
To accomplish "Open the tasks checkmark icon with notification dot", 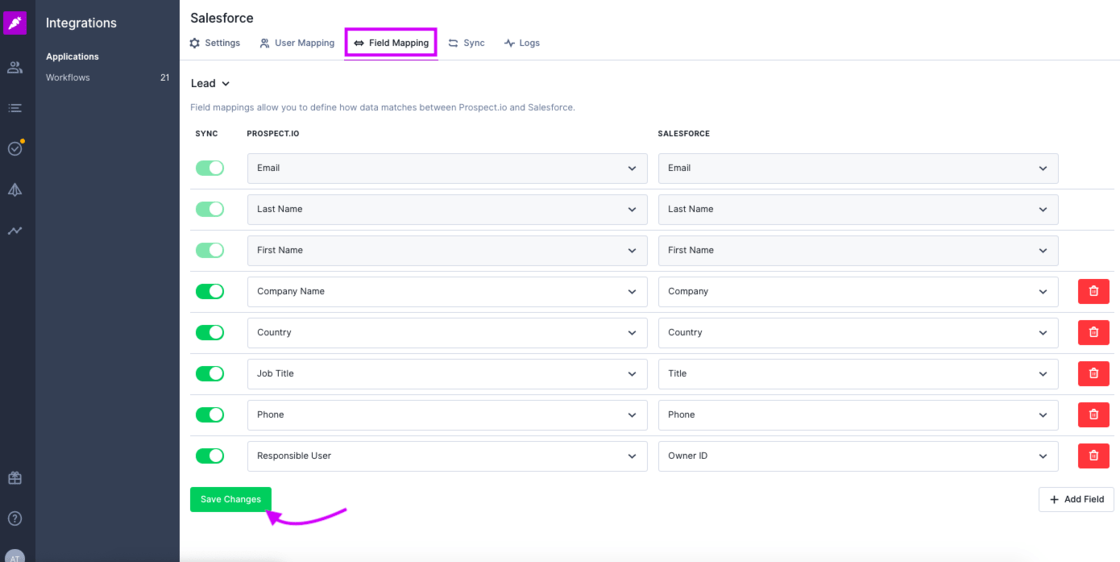I will 15,149.
